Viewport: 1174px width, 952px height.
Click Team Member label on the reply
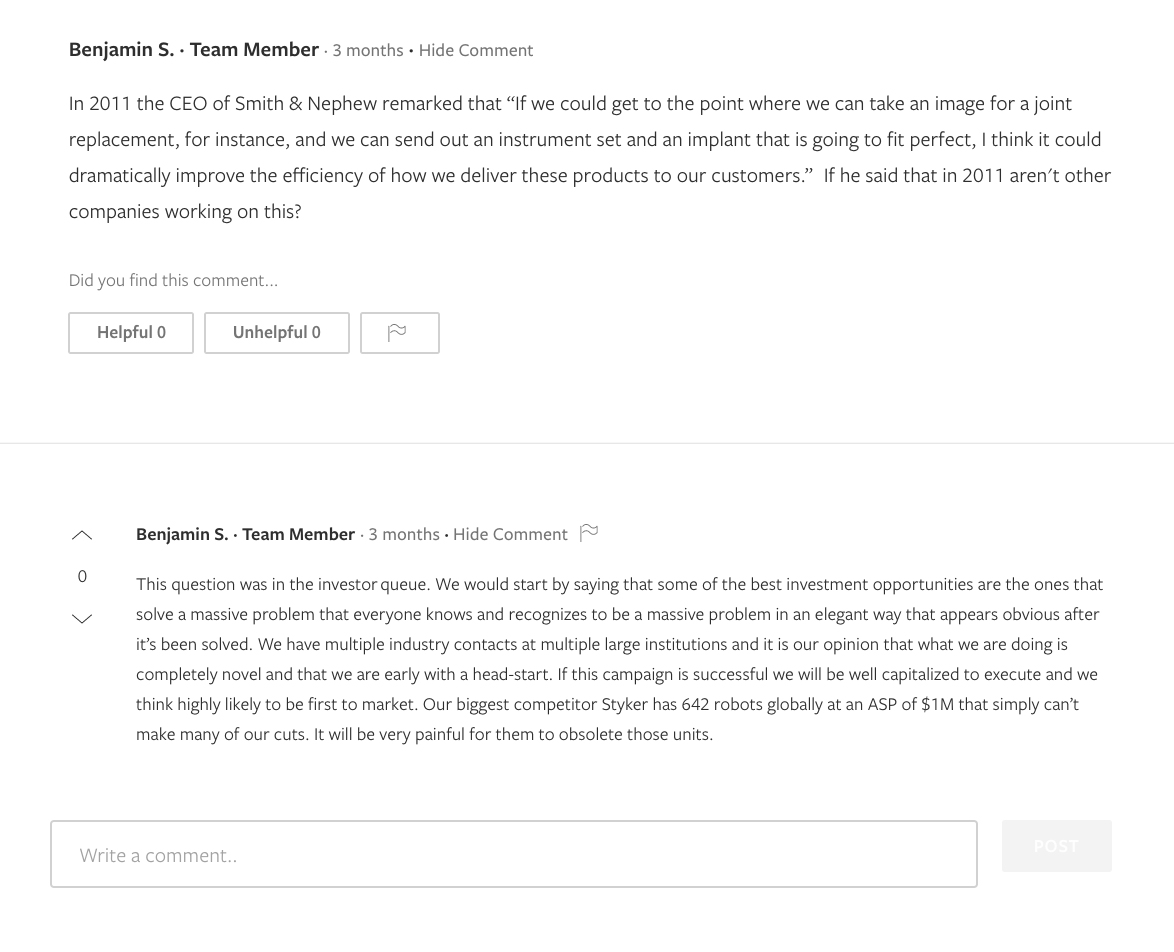tap(298, 534)
